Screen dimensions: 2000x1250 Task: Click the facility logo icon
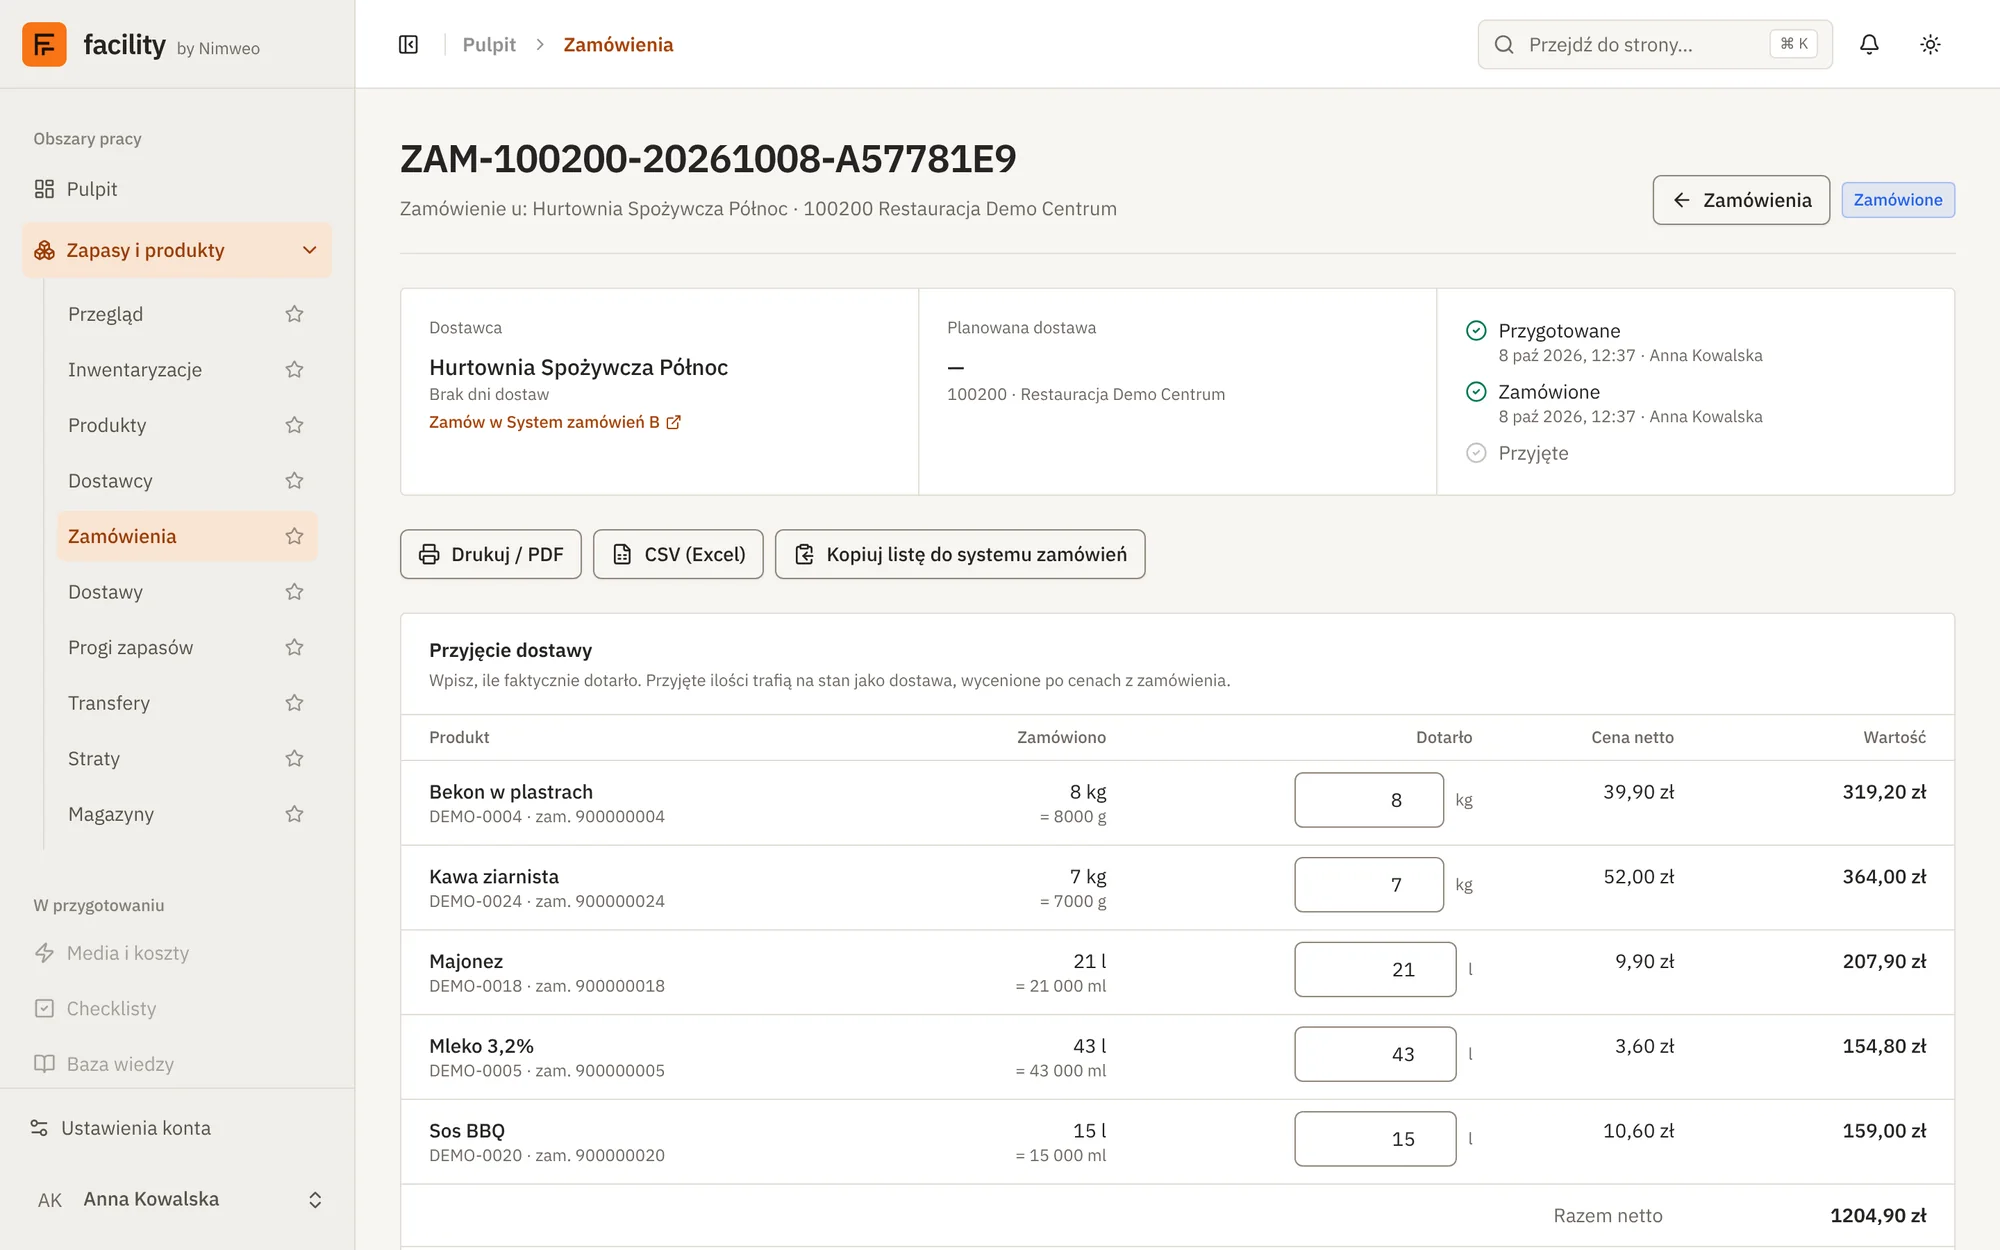point(44,44)
